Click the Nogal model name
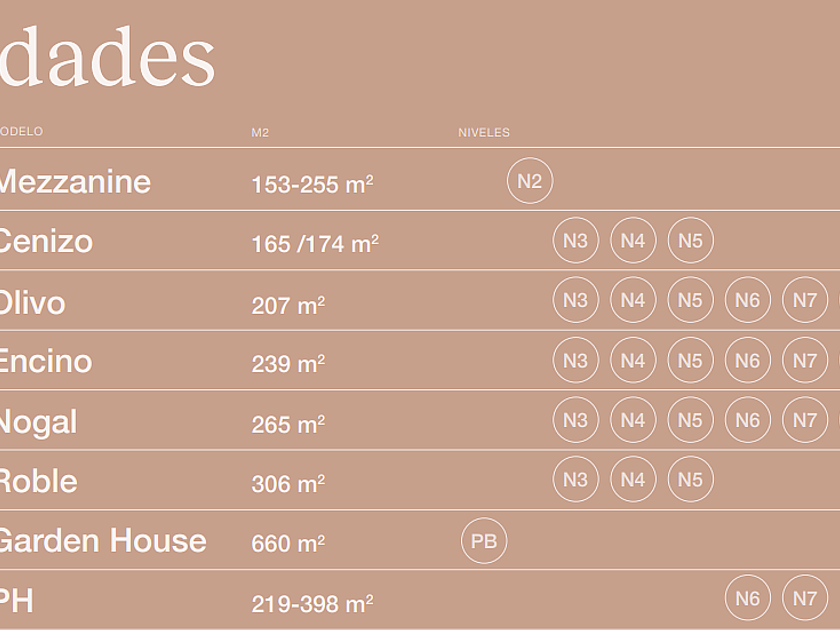Viewport: 840px width, 630px height. click(x=38, y=422)
